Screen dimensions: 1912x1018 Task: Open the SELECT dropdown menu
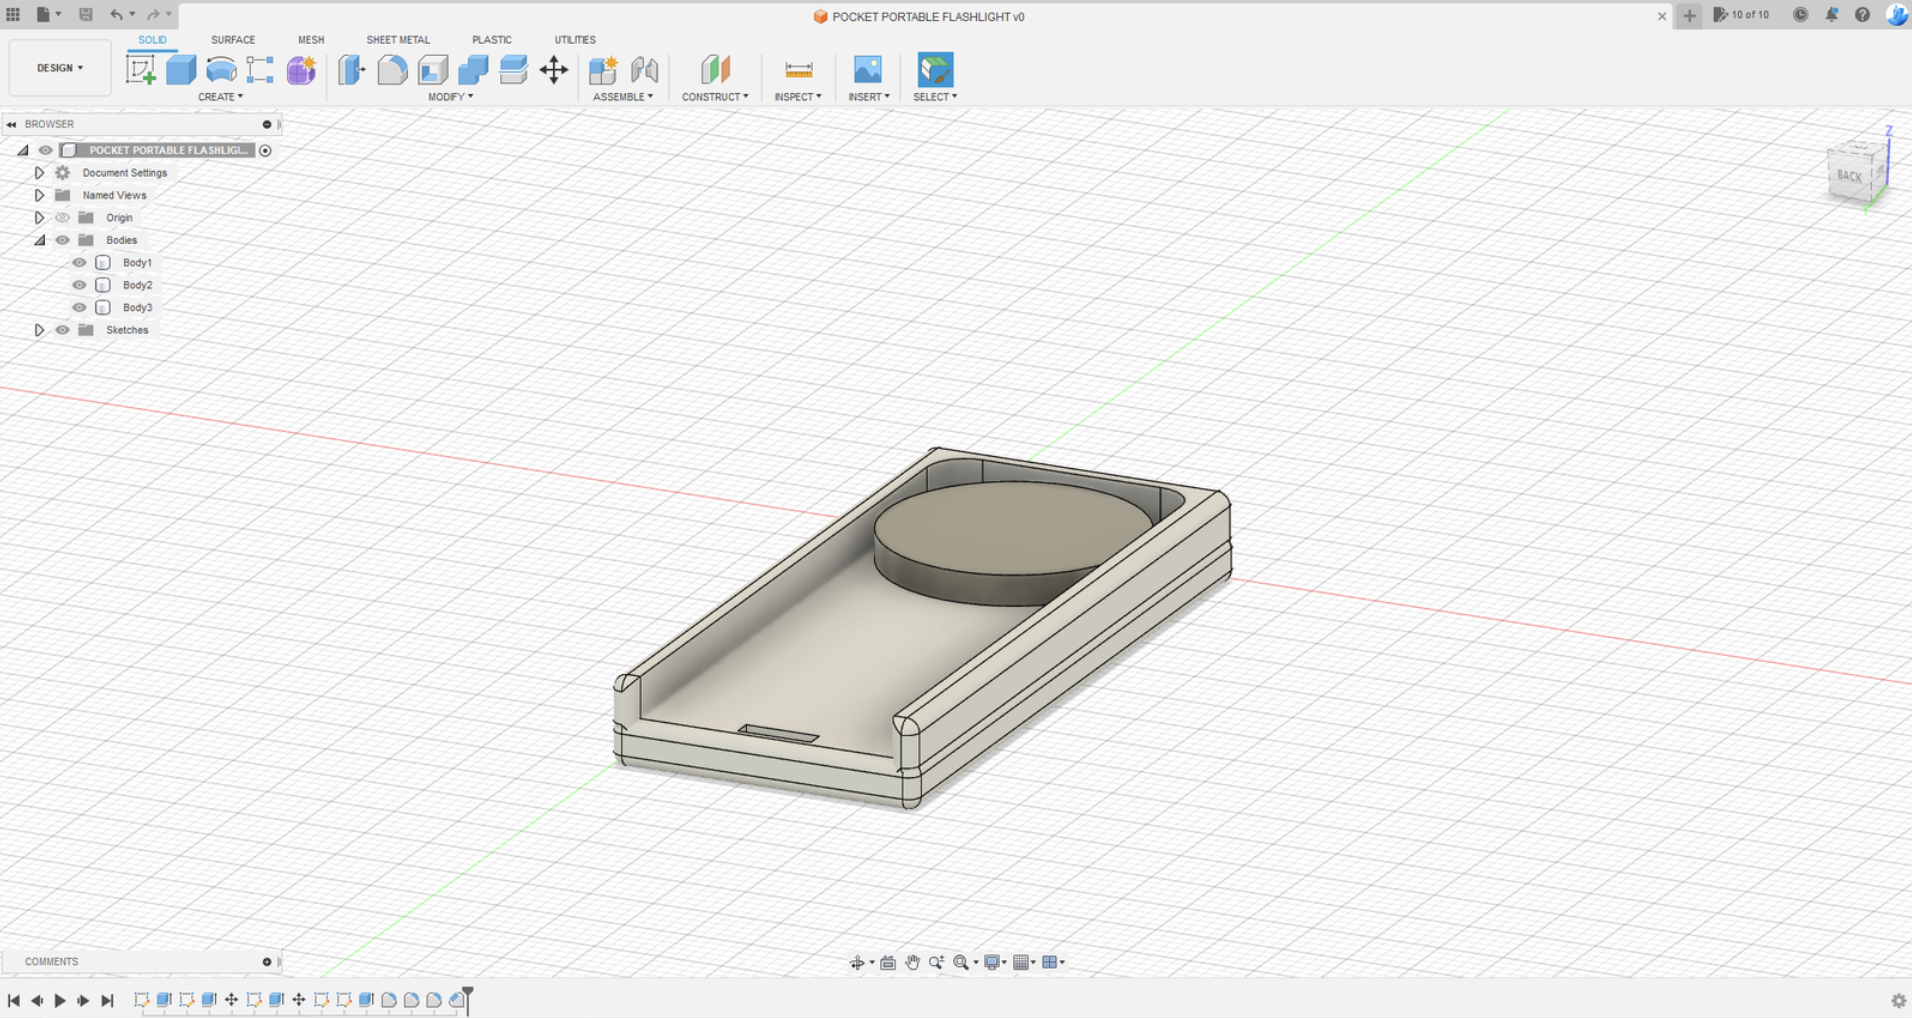pos(935,97)
